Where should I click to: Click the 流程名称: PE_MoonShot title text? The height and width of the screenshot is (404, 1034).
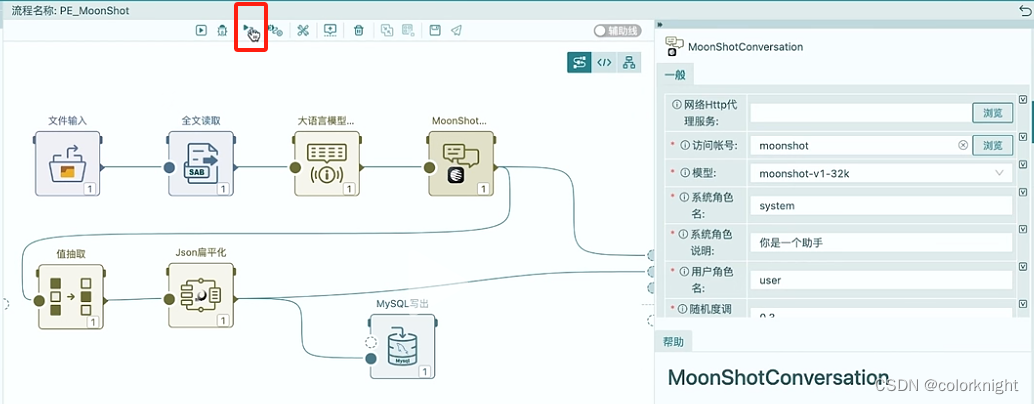71,11
